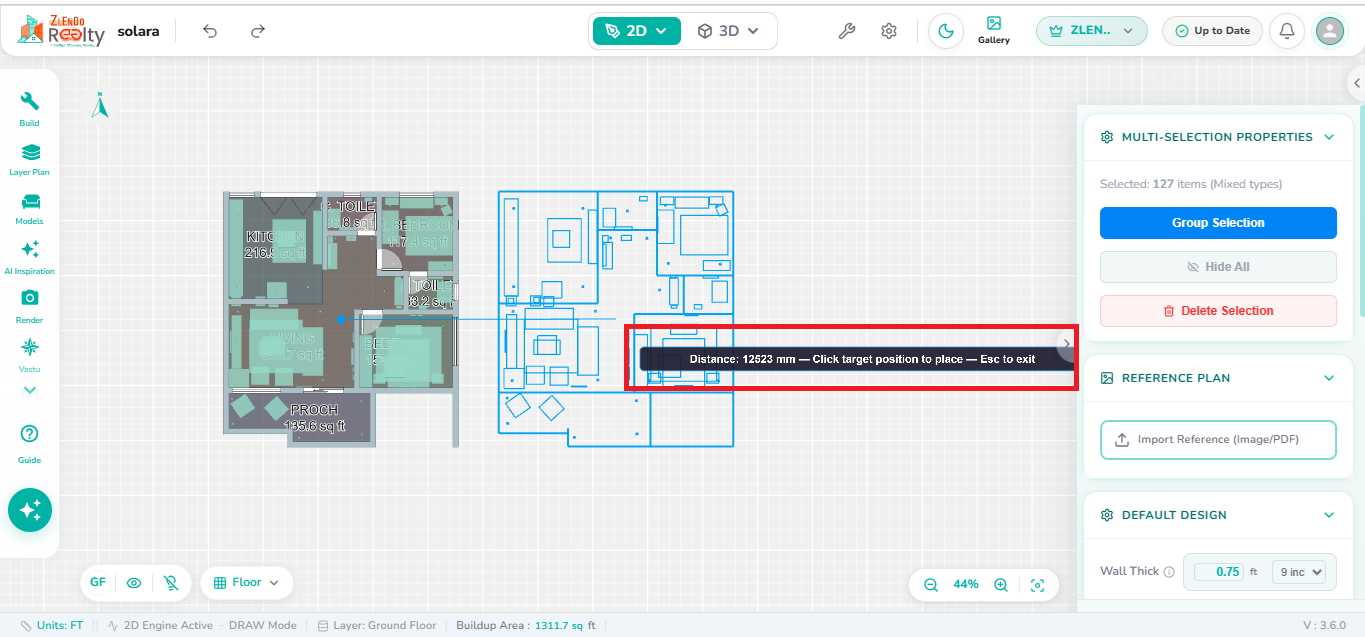Expand more sidebar tools chevron
The image size is (1365, 637).
click(x=30, y=390)
